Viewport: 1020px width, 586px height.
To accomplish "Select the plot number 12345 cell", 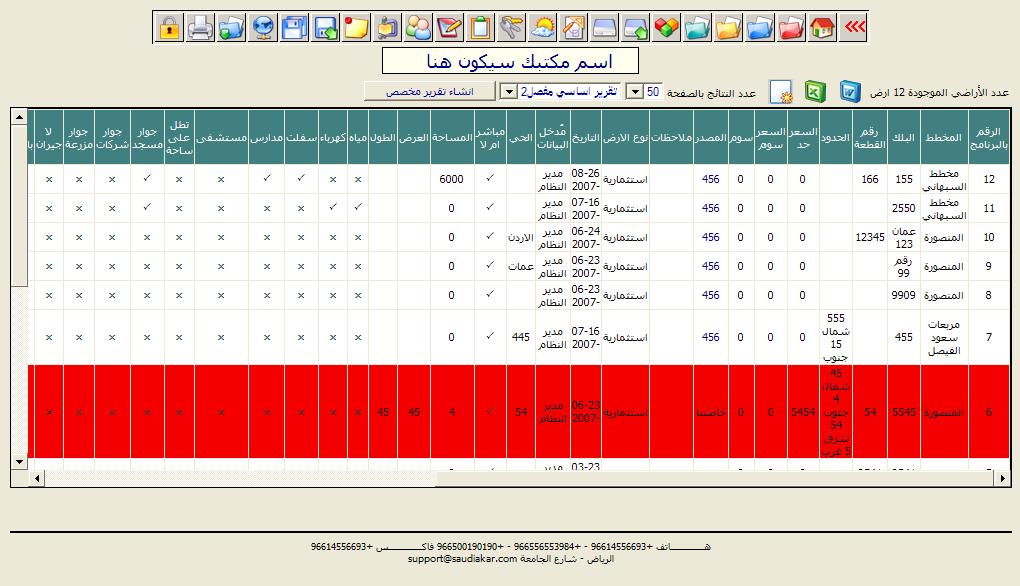I will click(x=870, y=237).
